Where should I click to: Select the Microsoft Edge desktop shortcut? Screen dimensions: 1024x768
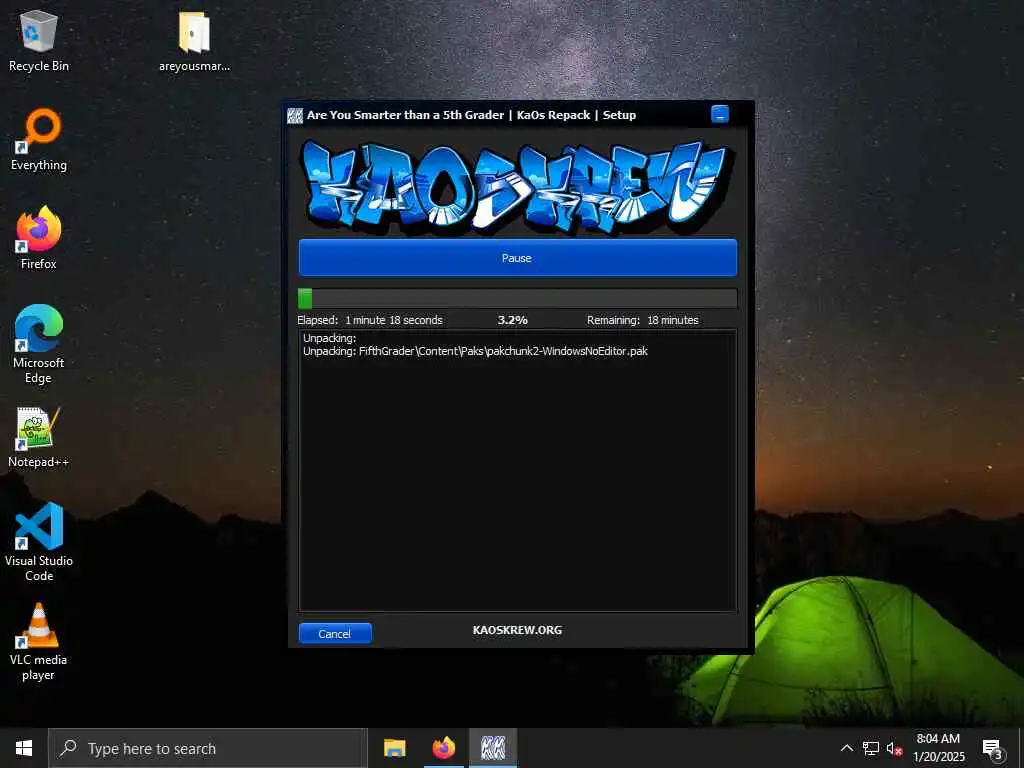click(x=39, y=344)
